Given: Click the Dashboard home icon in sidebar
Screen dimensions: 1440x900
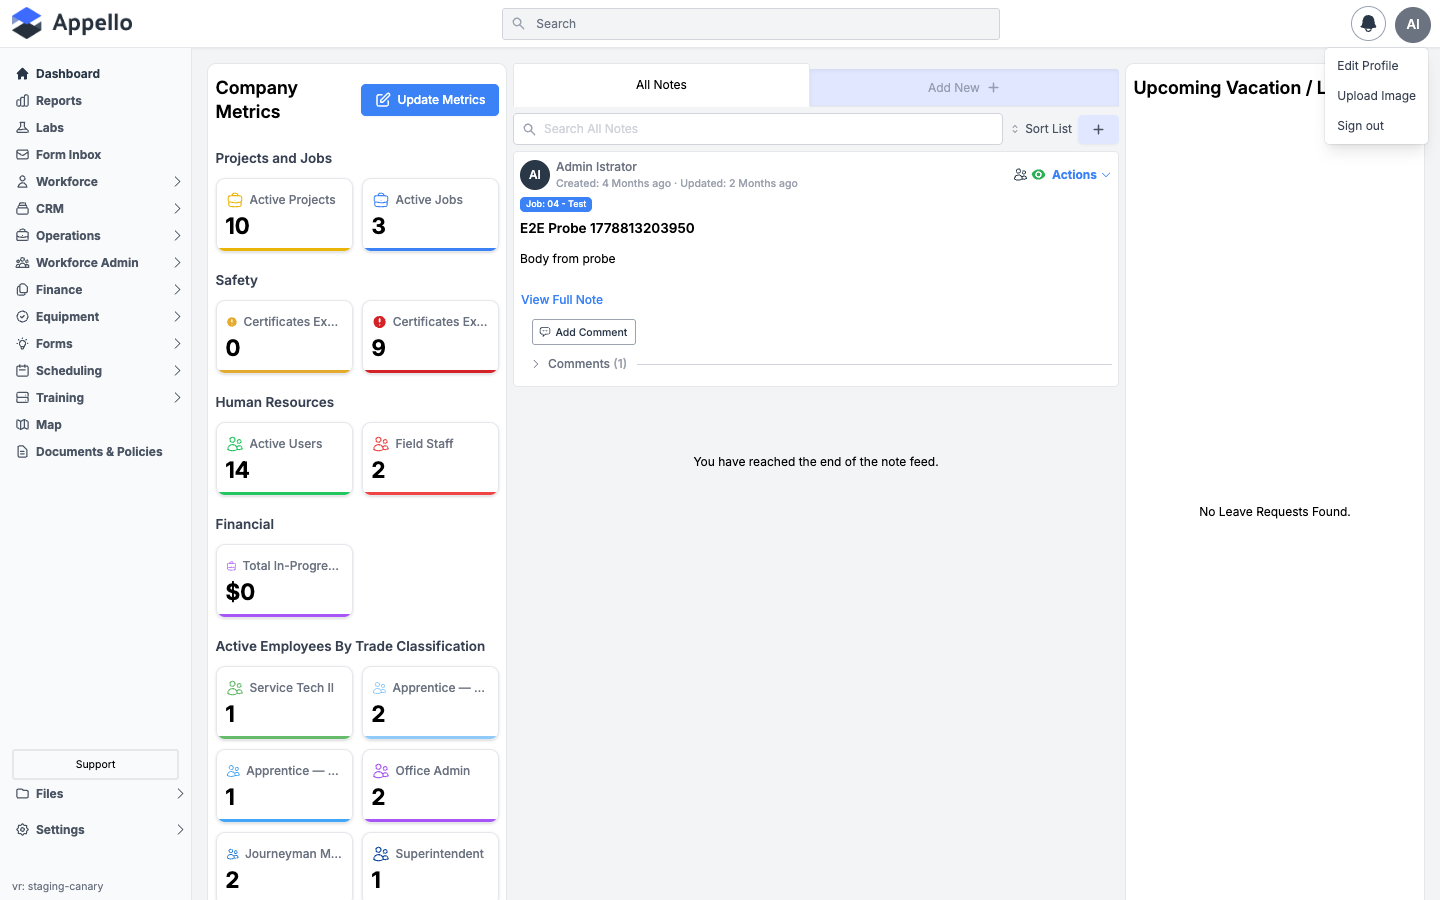Looking at the screenshot, I should pos(22,74).
